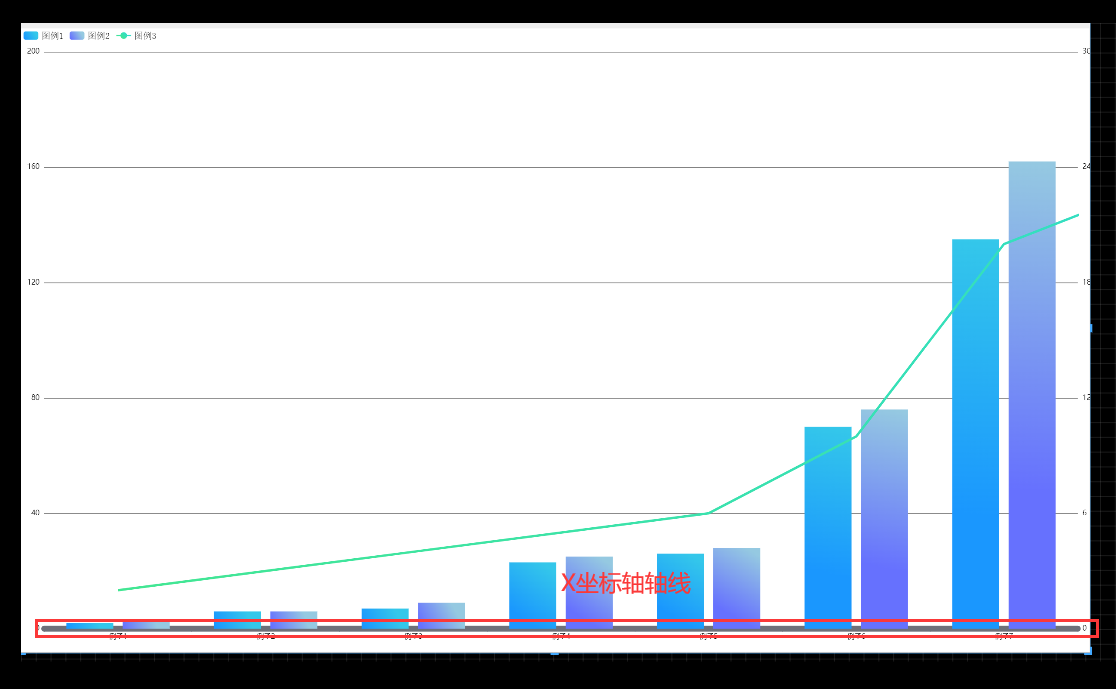Click the 图例2 purple legend icon
This screenshot has height=689, width=1116.
[77, 36]
